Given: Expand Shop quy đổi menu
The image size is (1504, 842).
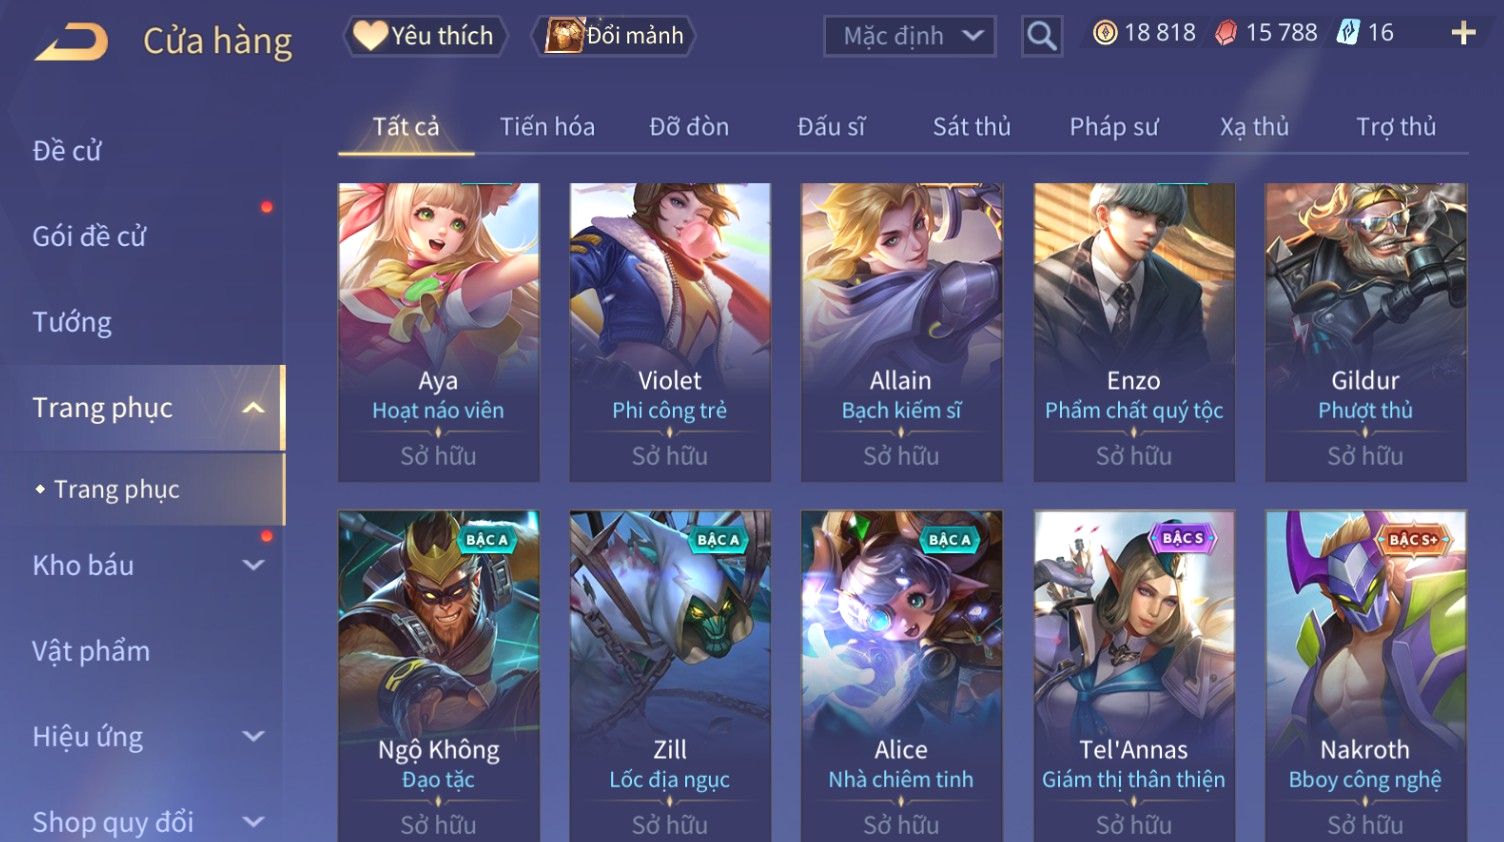Looking at the screenshot, I should (x=254, y=822).
